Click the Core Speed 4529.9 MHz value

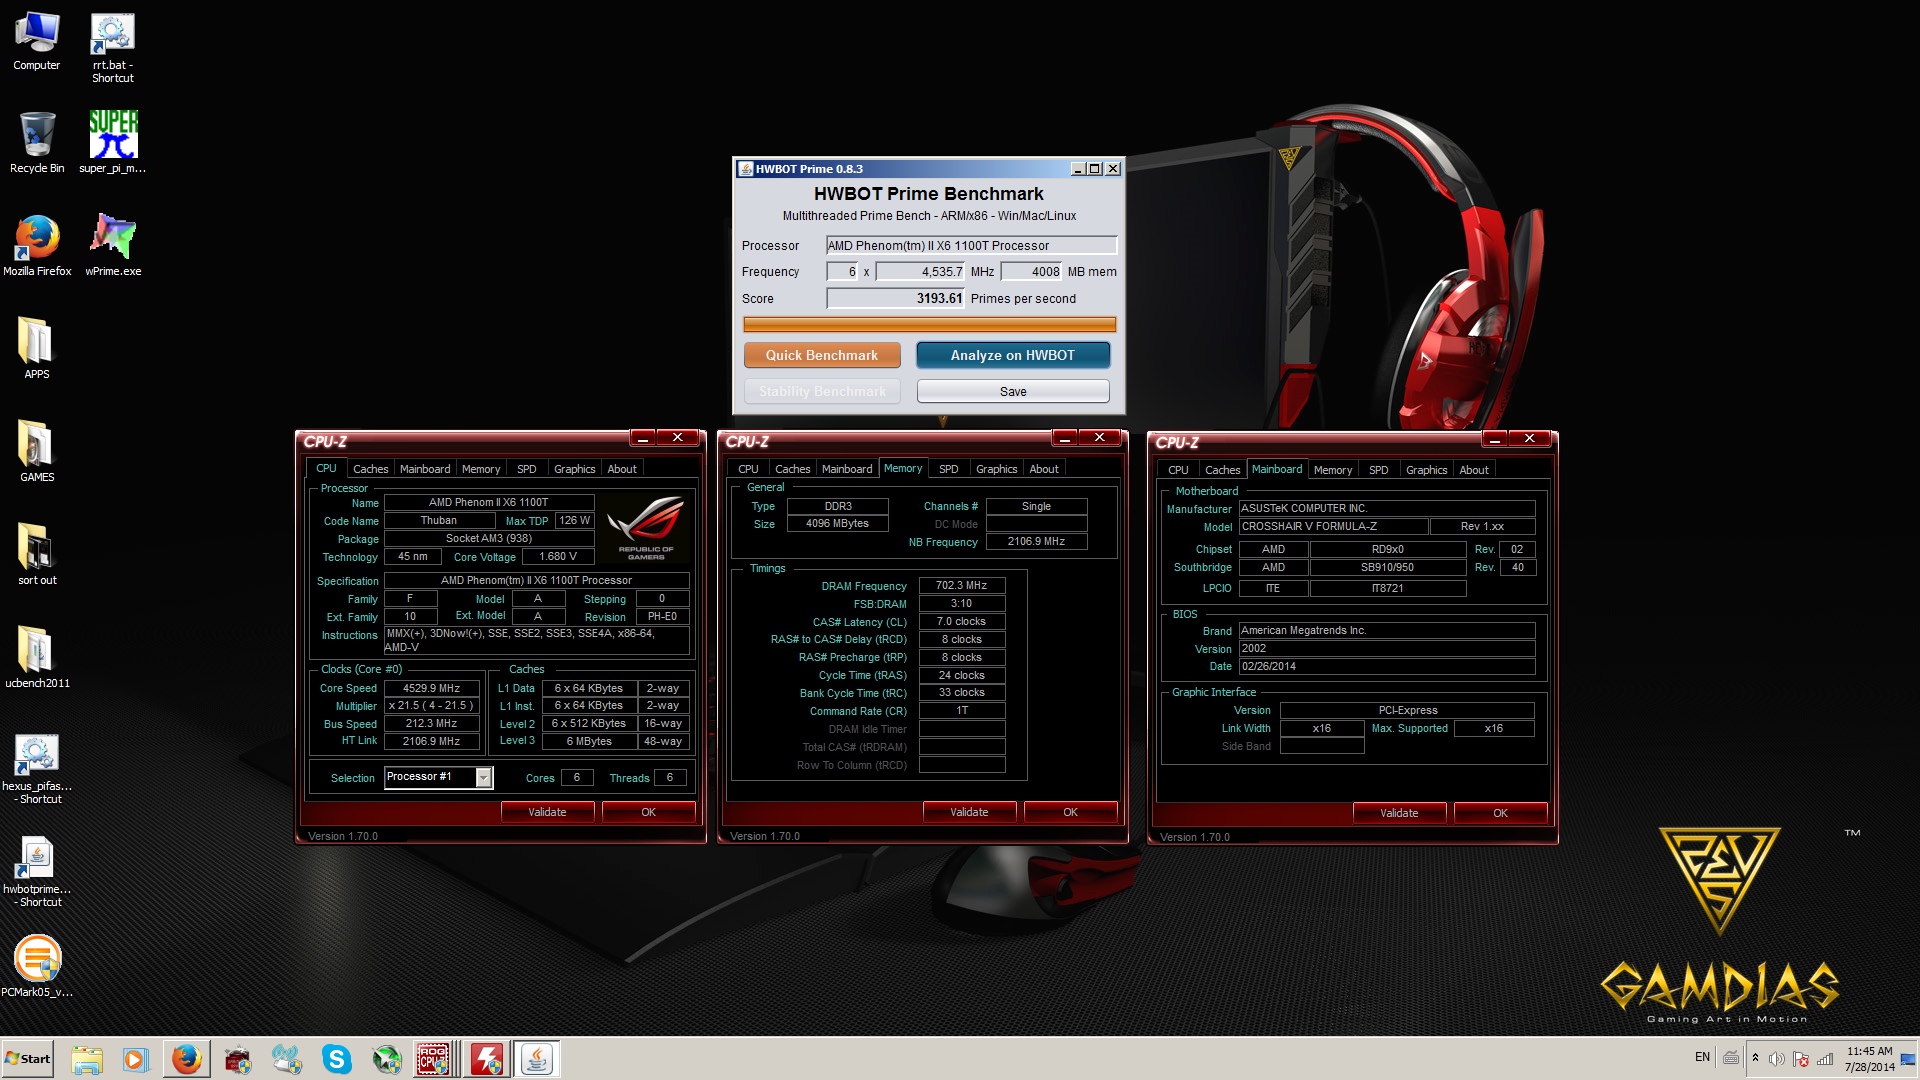pos(432,688)
